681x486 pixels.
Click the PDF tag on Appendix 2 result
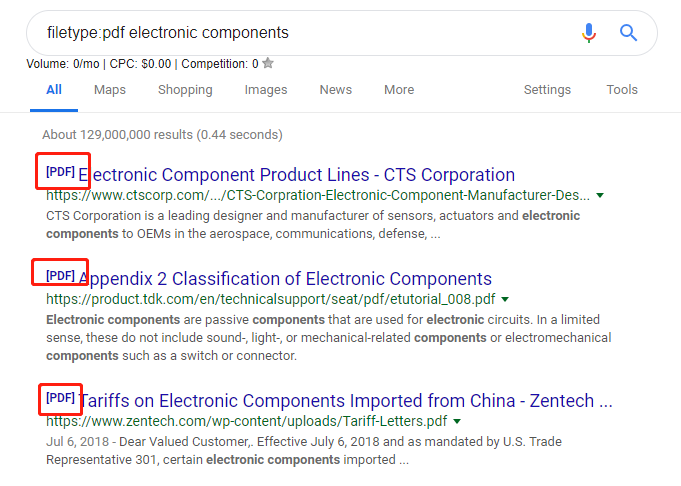point(60,275)
